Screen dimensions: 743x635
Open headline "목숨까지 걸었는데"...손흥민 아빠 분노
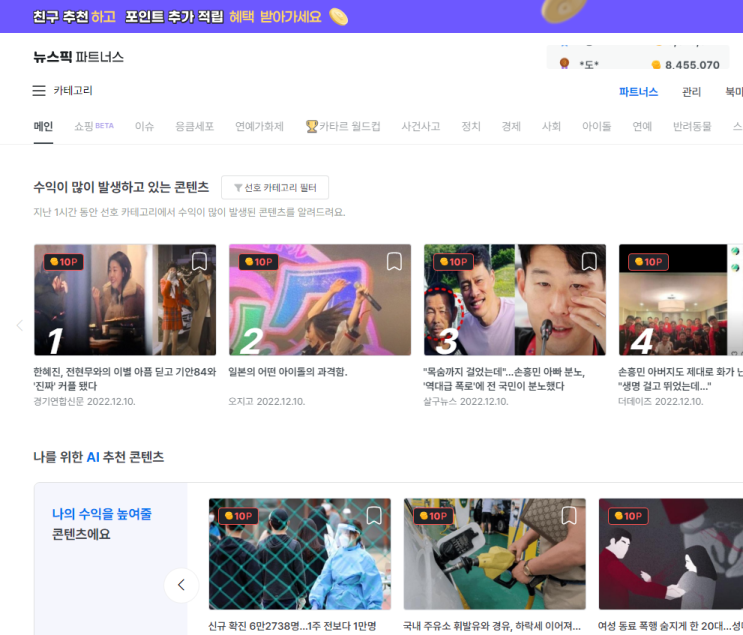[504, 379]
